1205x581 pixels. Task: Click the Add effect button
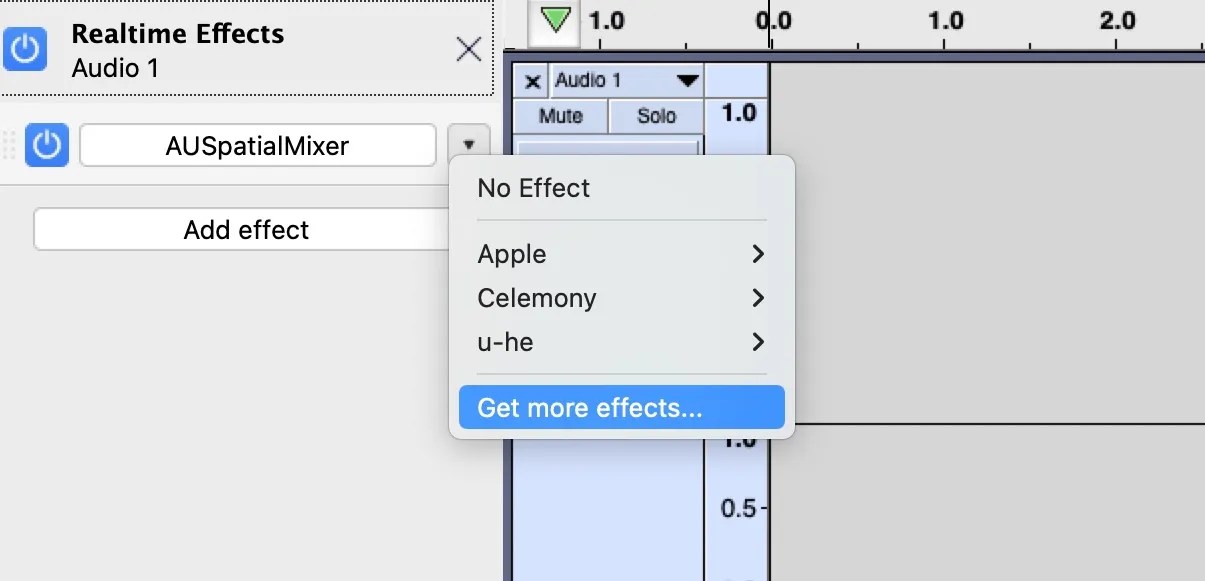[245, 229]
